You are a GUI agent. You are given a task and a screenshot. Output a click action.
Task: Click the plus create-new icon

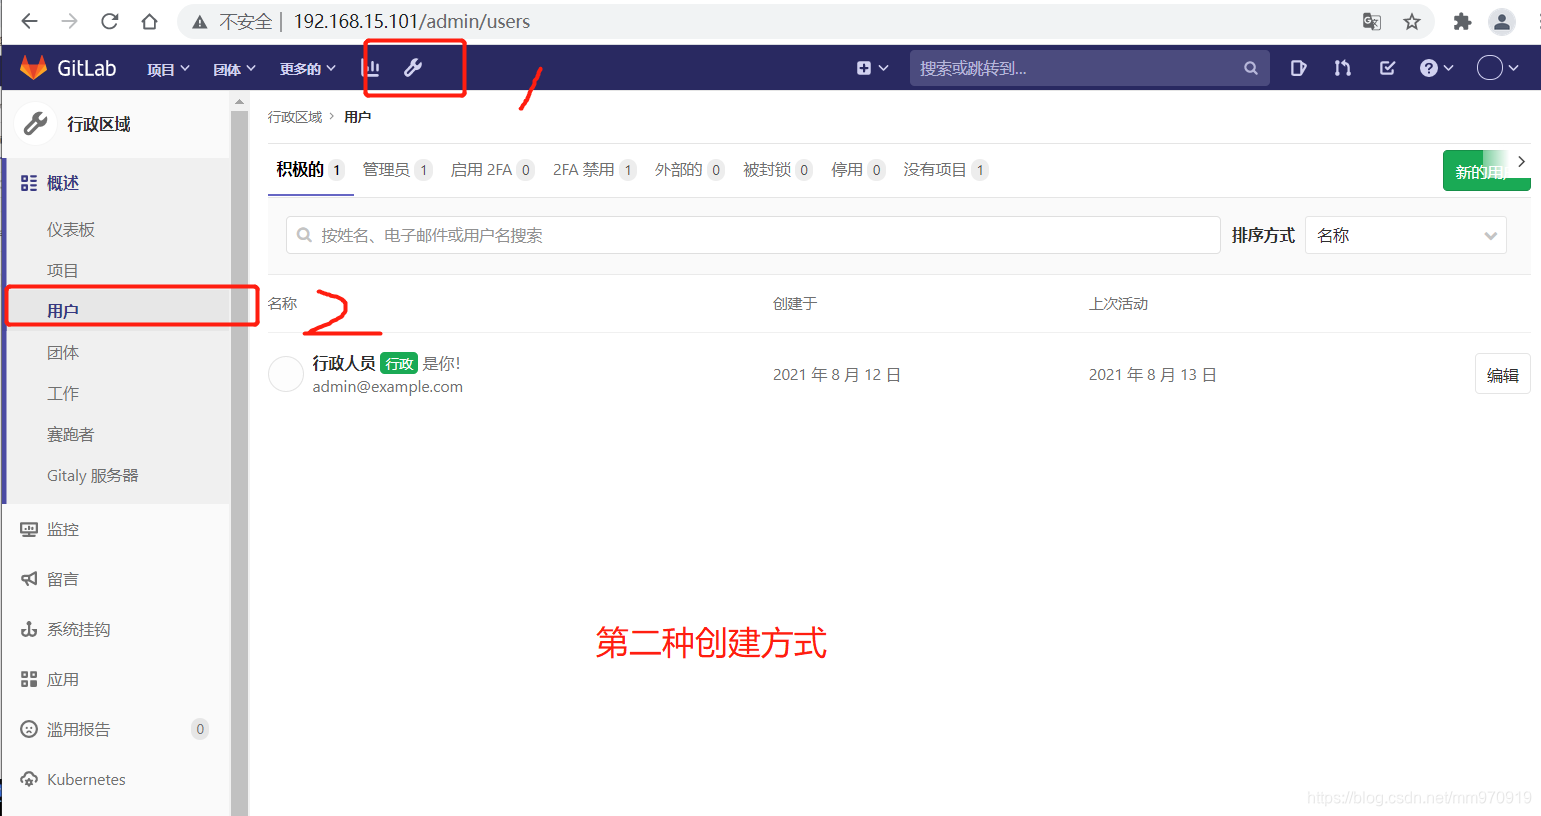tap(864, 68)
